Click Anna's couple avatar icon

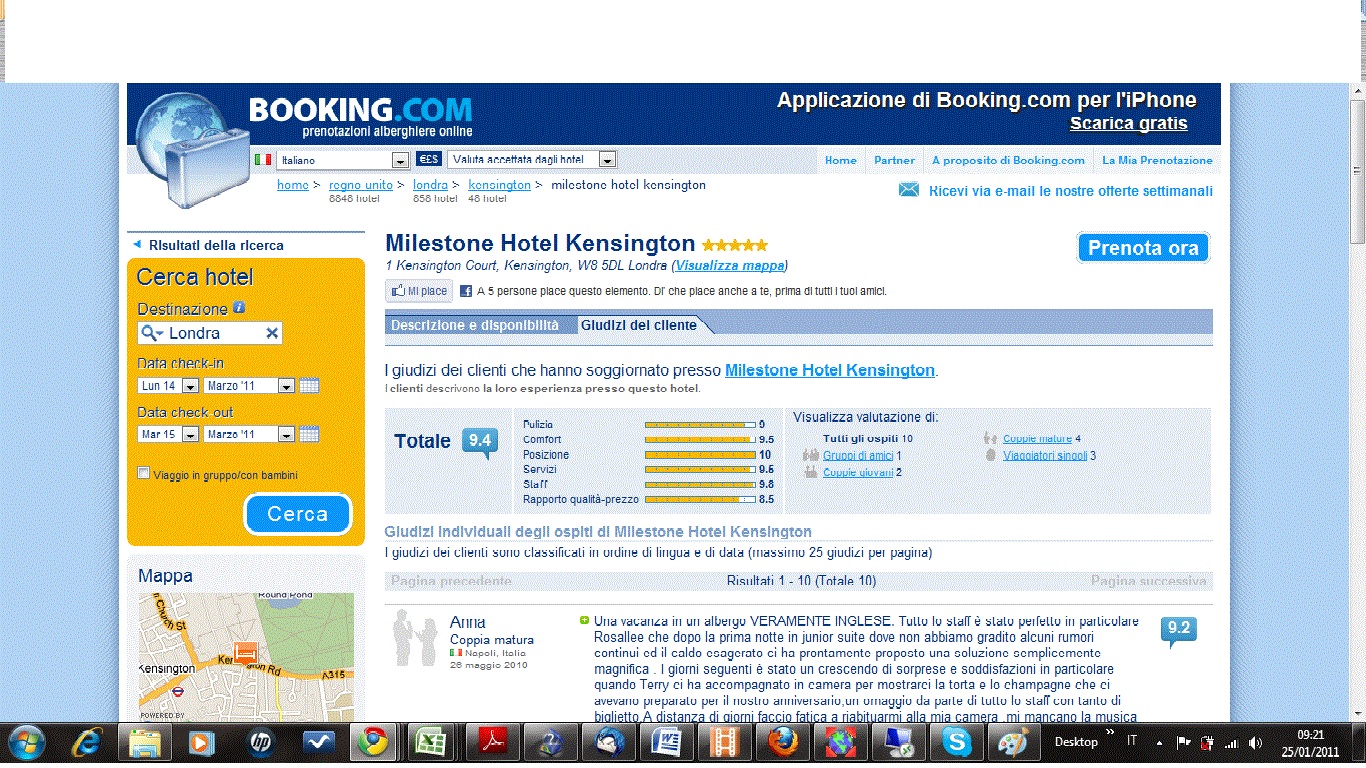click(x=415, y=637)
